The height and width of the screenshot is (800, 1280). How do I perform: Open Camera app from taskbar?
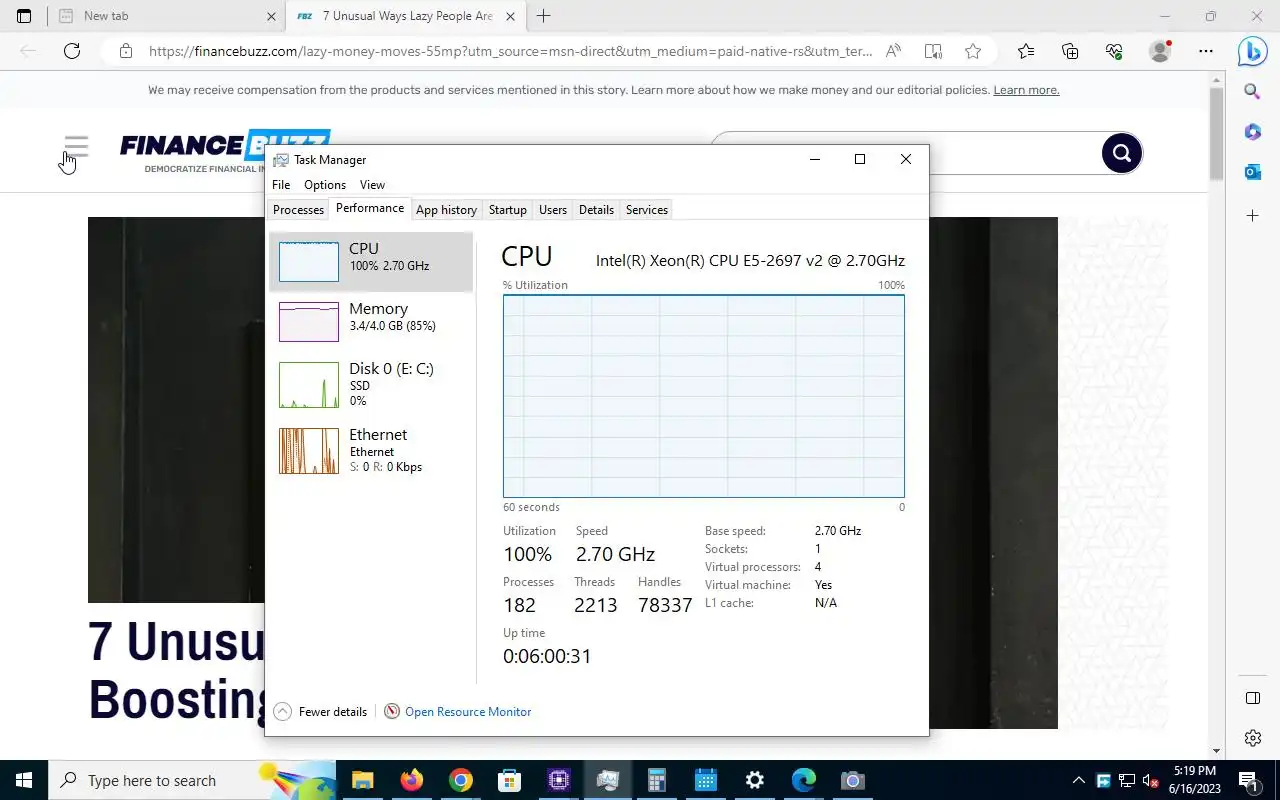coord(853,780)
